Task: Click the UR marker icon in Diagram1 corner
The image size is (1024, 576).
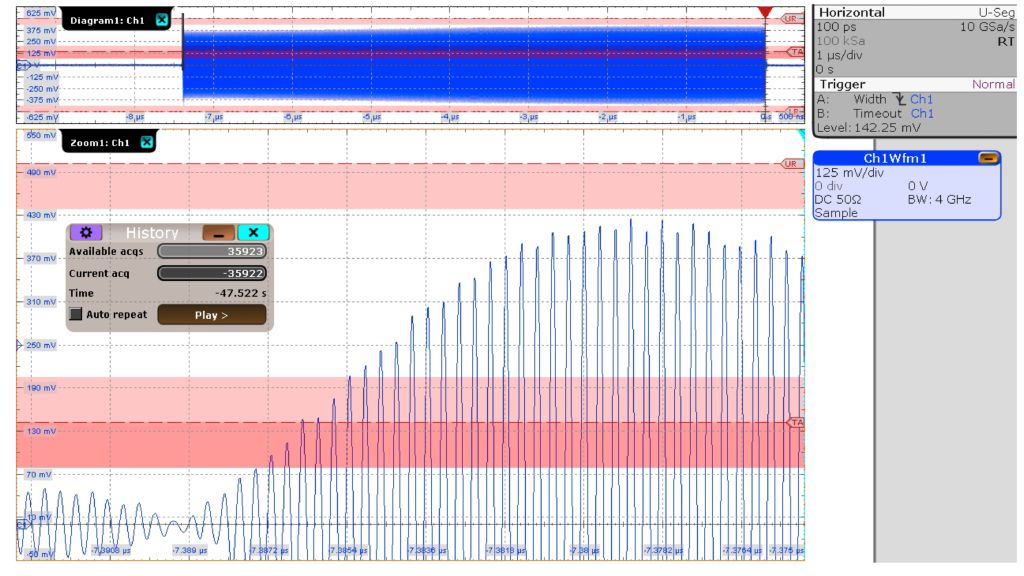Action: pyautogui.click(x=789, y=20)
